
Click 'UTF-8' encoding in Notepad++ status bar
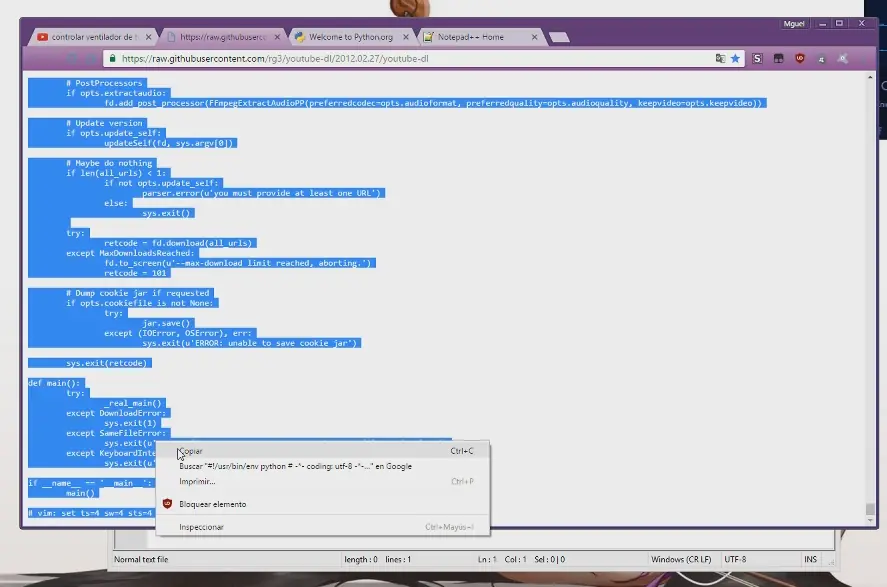(735, 559)
